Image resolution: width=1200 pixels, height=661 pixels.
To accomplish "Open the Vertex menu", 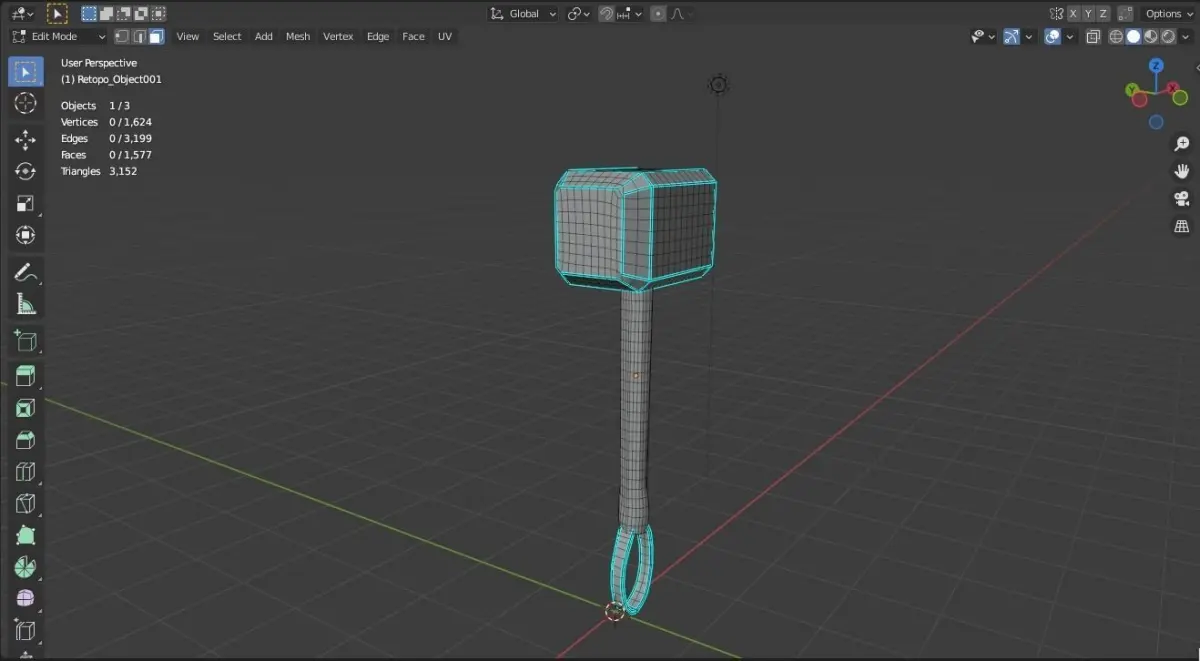I will click(338, 36).
